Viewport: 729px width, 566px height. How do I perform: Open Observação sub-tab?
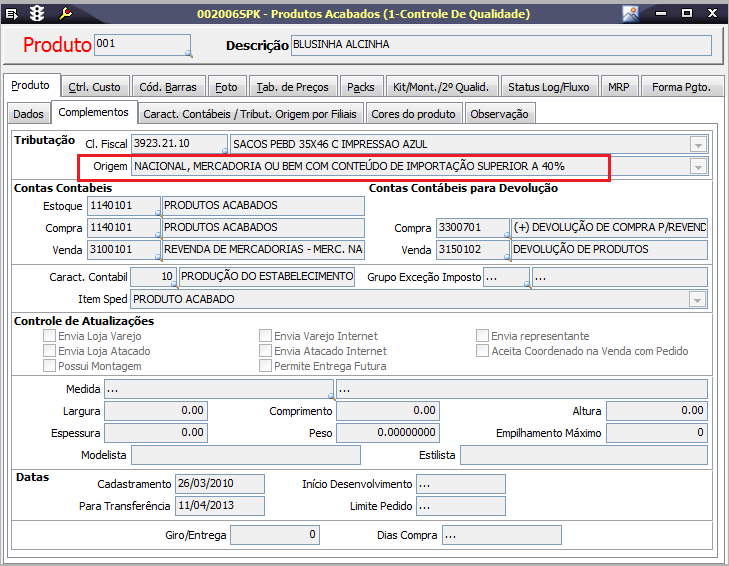click(499, 114)
